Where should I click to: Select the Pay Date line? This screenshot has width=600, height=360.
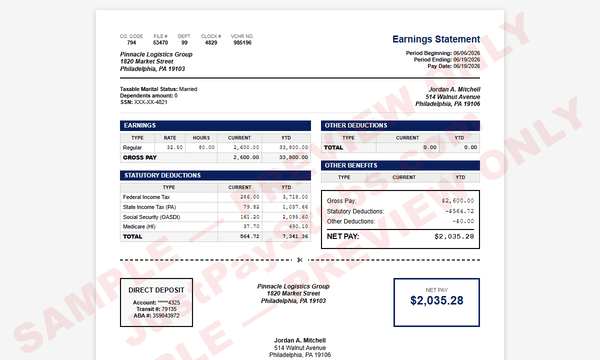click(x=453, y=66)
